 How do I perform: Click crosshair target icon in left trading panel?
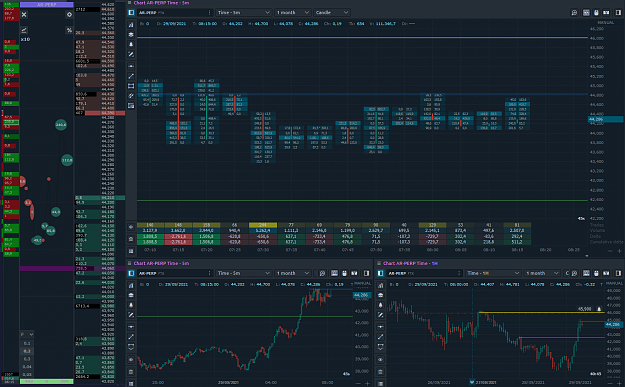click(69, 15)
